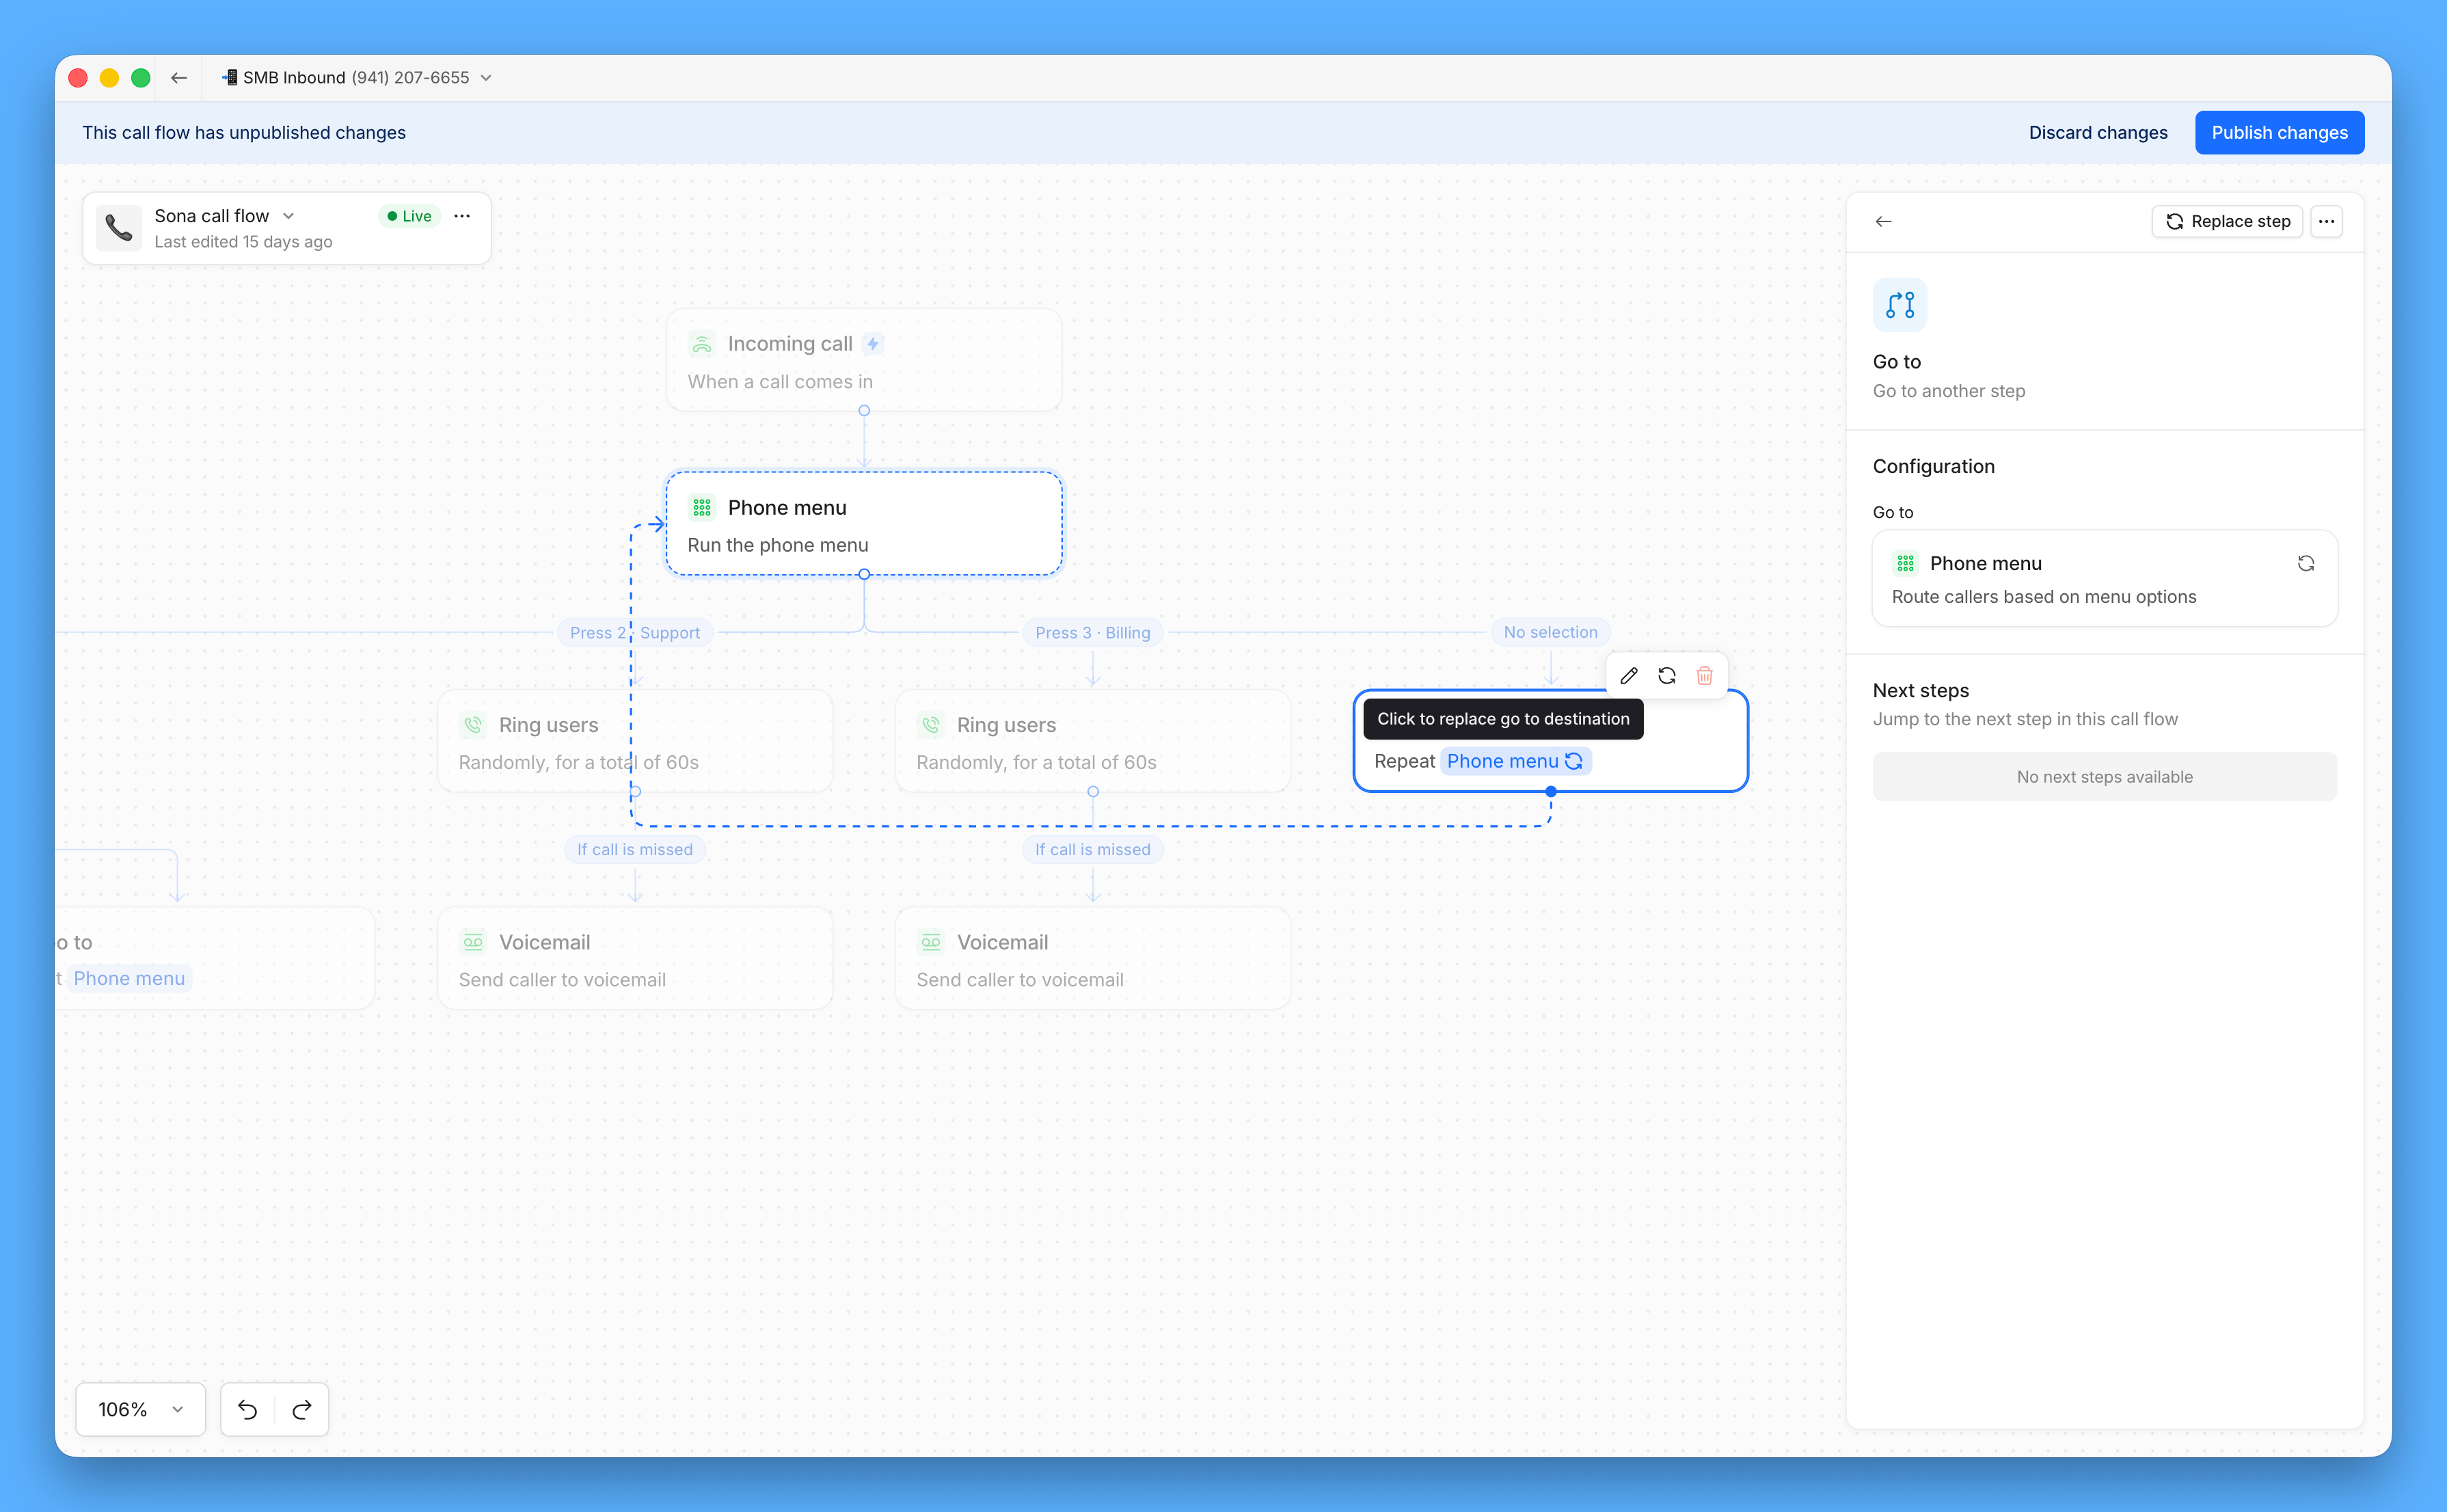Image resolution: width=2447 pixels, height=1512 pixels.
Task: Click the connector dot below the Go to step
Action: tap(1551, 792)
